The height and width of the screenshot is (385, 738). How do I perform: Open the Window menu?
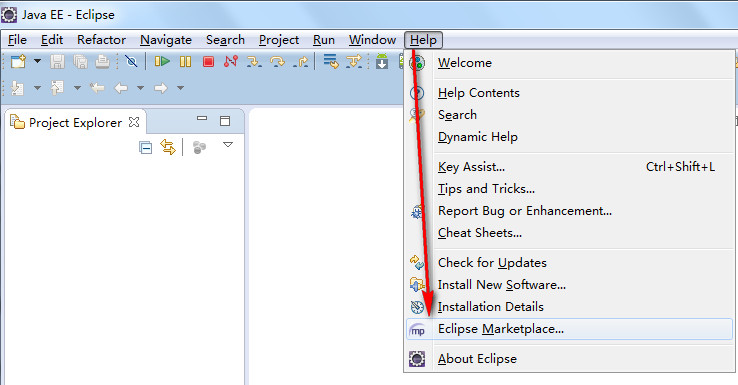(x=372, y=40)
